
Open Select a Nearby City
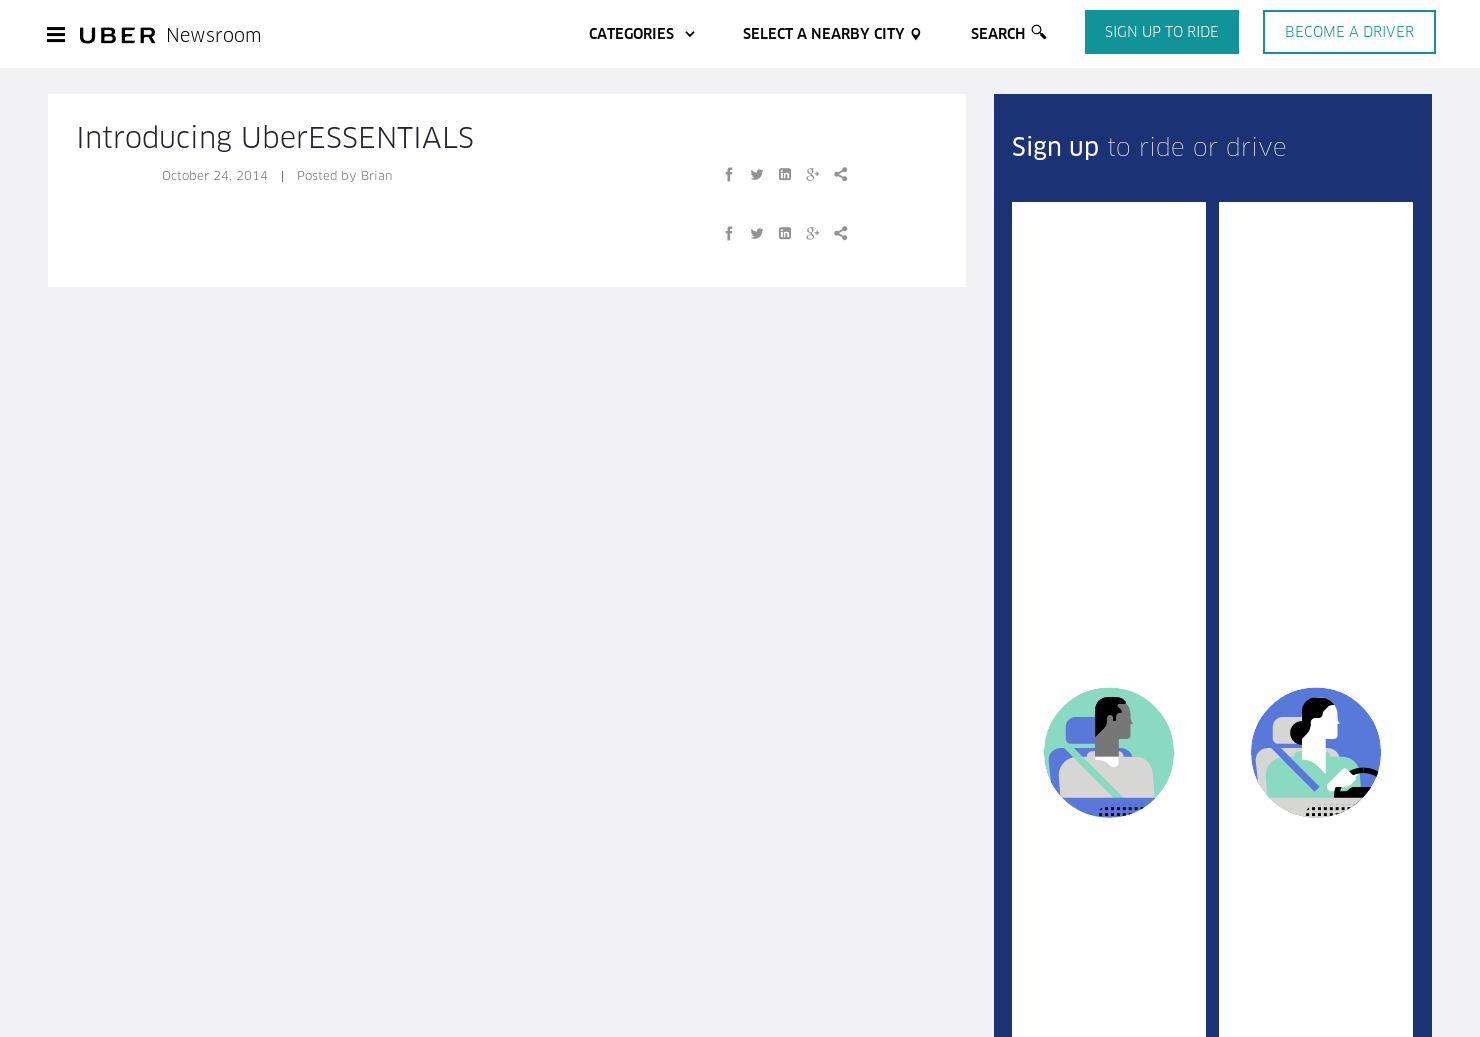pos(831,34)
